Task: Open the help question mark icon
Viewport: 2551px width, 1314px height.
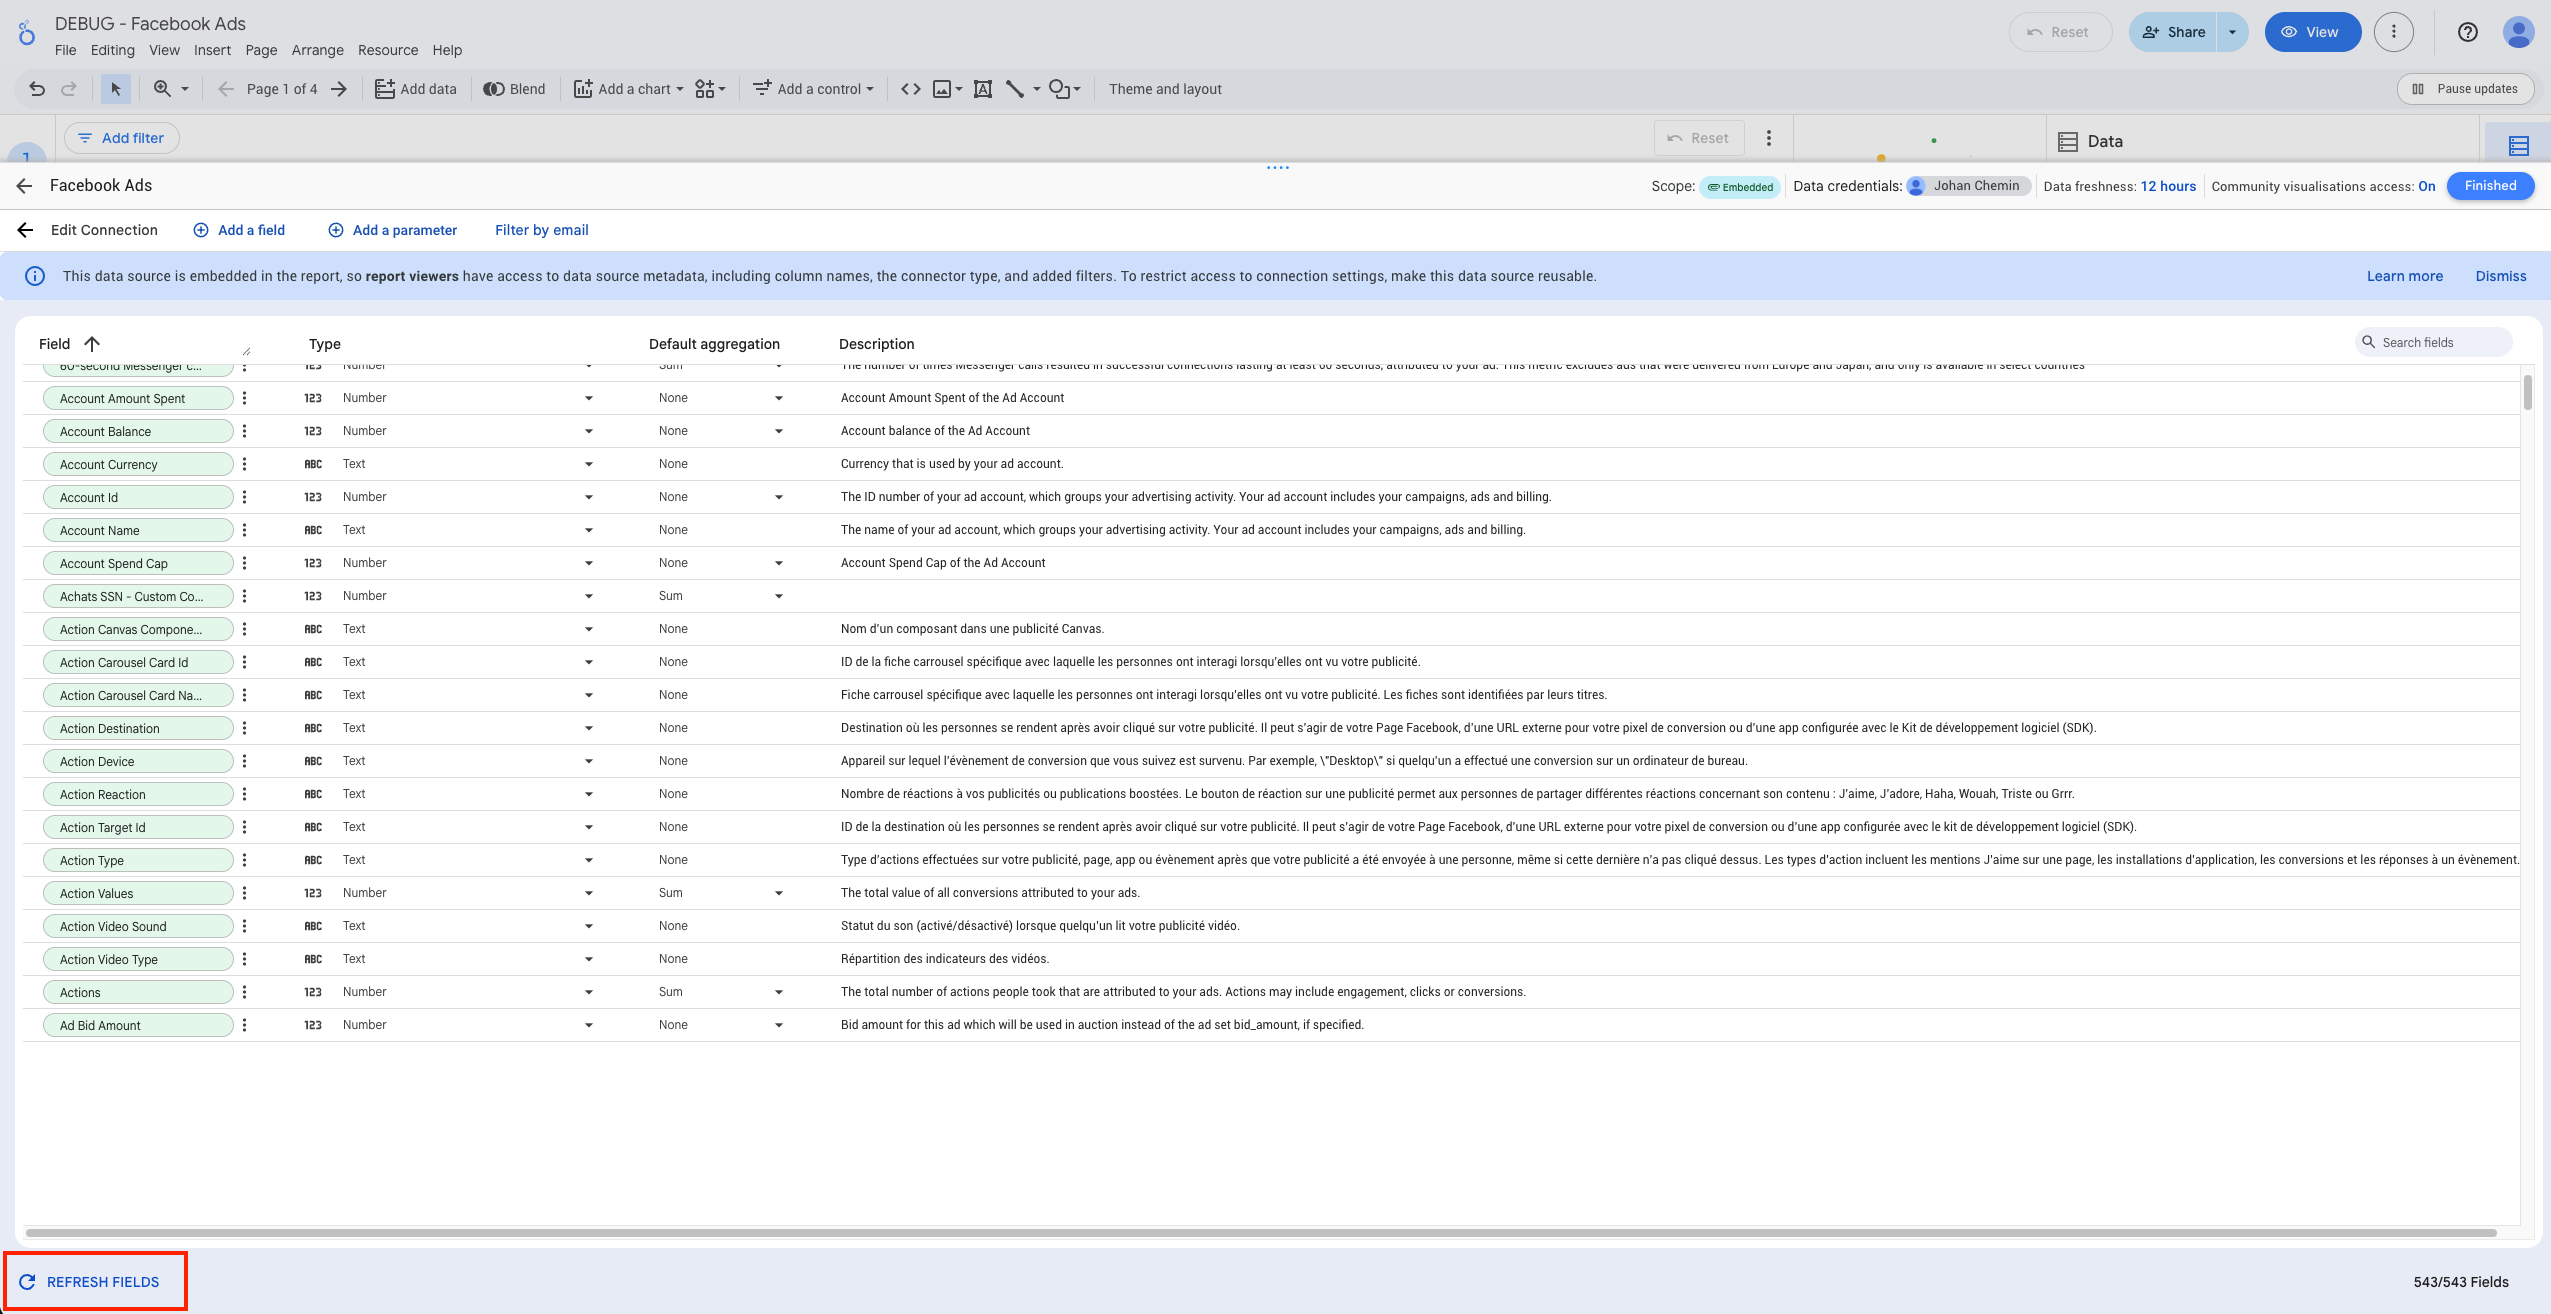Action: coord(2467,32)
